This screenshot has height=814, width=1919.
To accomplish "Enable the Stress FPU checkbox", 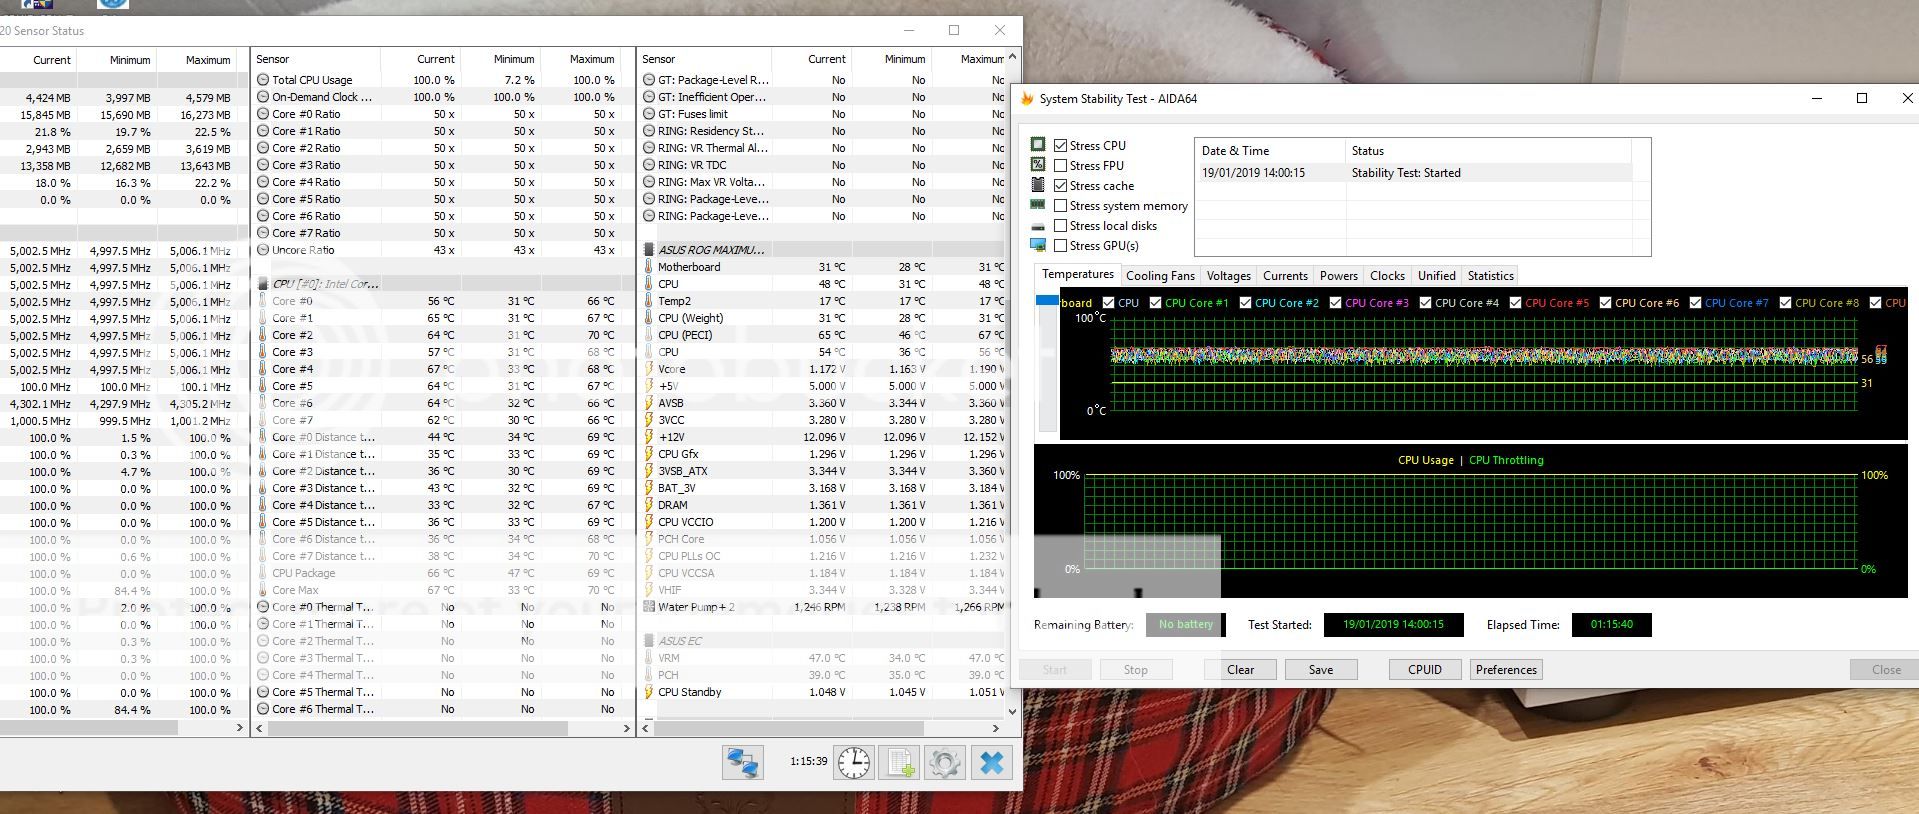I will 1060,165.
